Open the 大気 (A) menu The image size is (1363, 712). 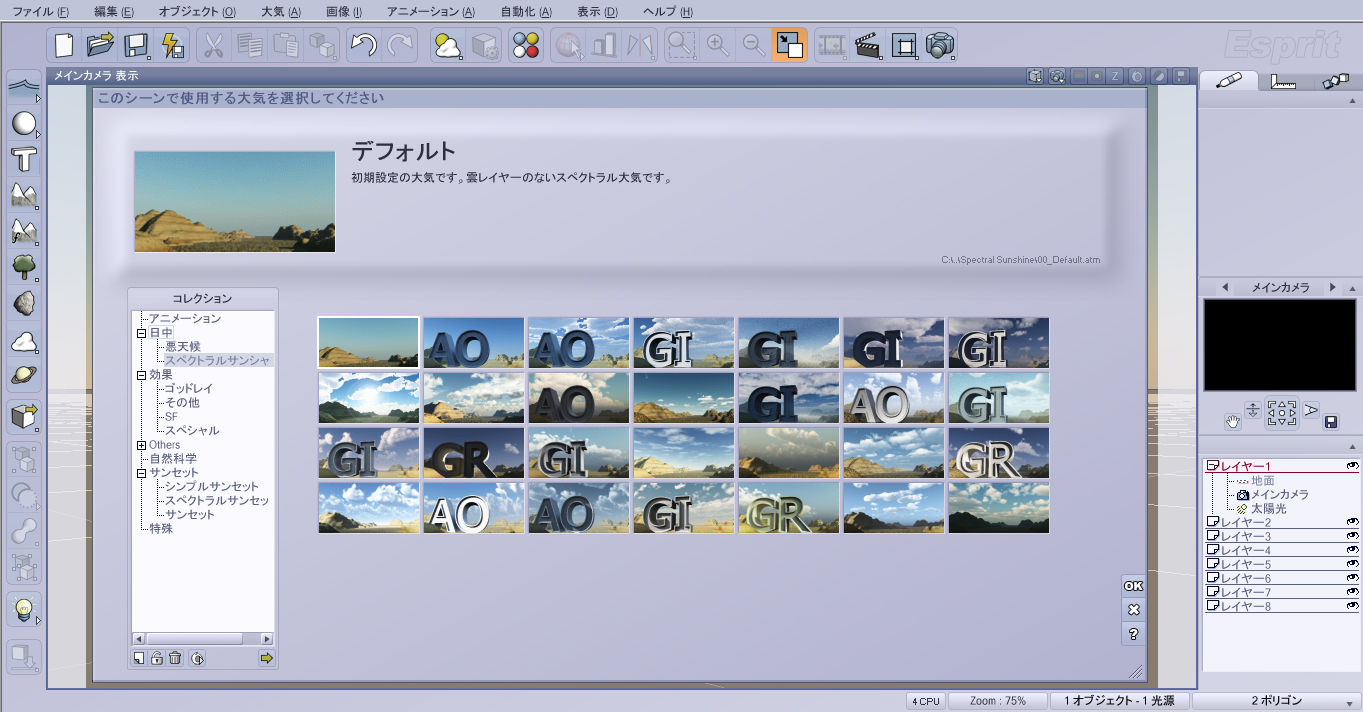(279, 12)
